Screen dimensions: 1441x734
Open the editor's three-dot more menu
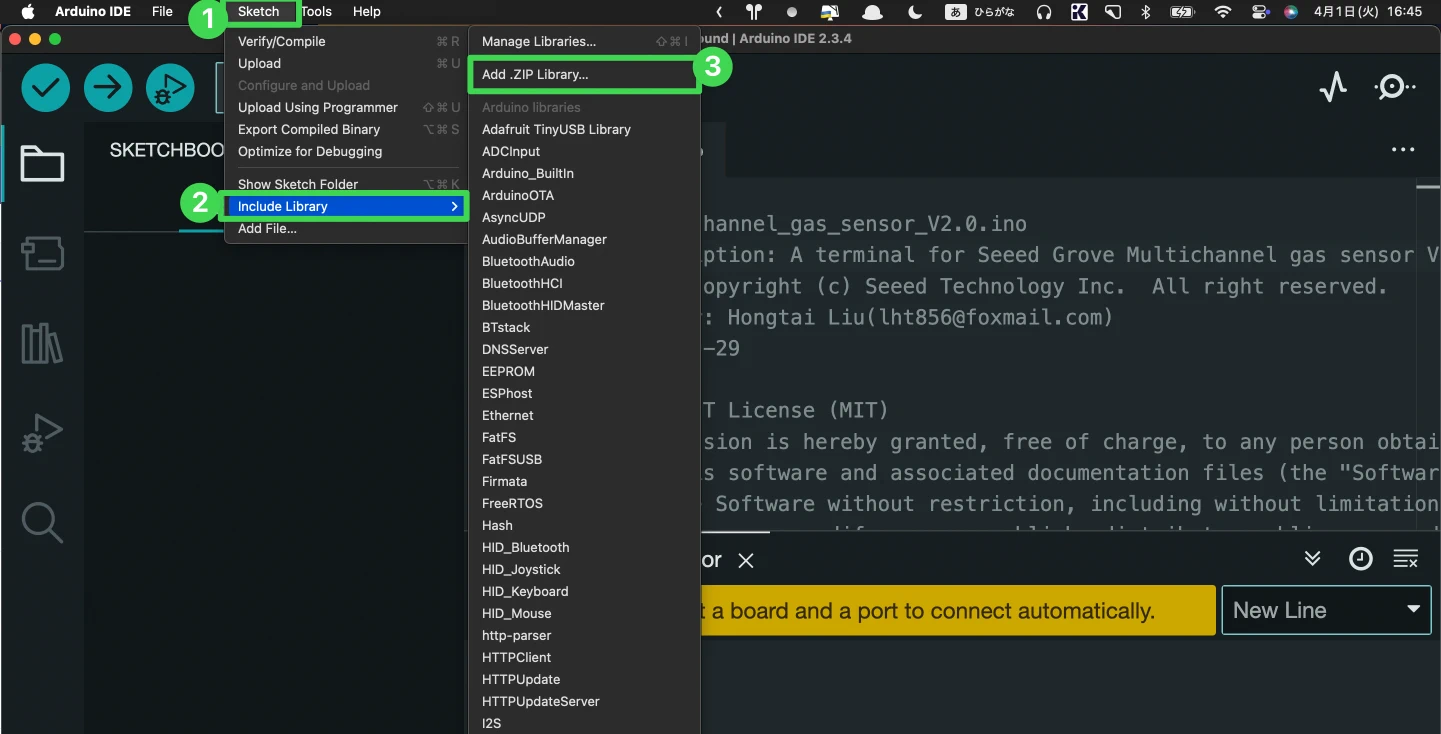click(x=1403, y=150)
